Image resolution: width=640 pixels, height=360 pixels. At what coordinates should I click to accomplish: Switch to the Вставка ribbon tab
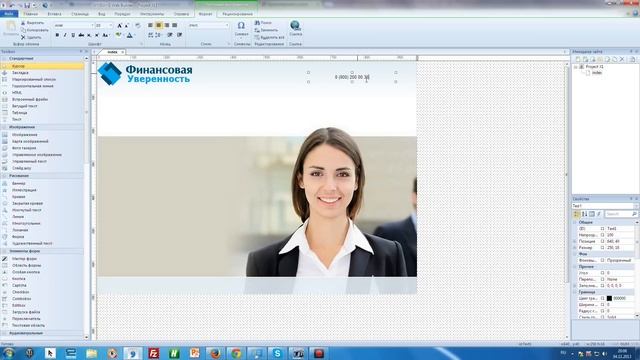point(54,14)
